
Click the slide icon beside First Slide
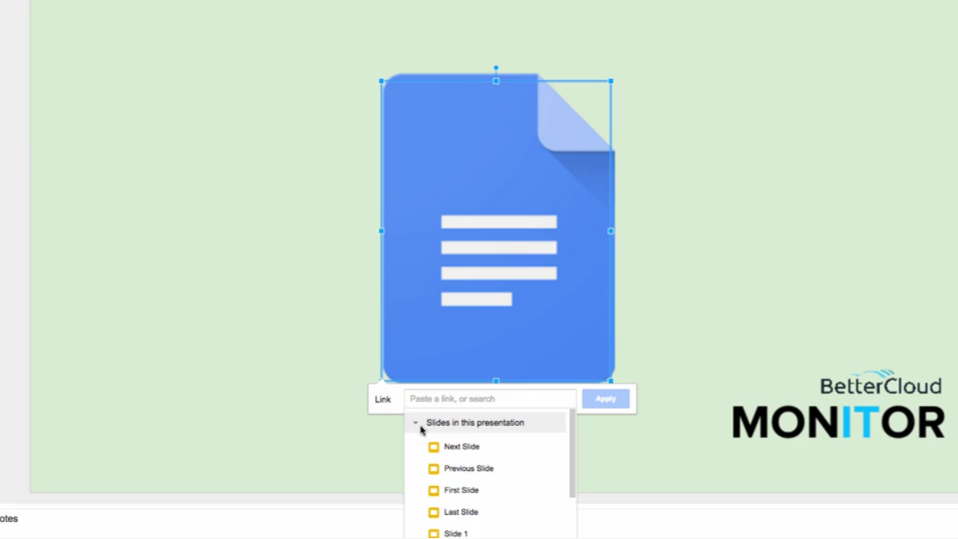tap(434, 491)
